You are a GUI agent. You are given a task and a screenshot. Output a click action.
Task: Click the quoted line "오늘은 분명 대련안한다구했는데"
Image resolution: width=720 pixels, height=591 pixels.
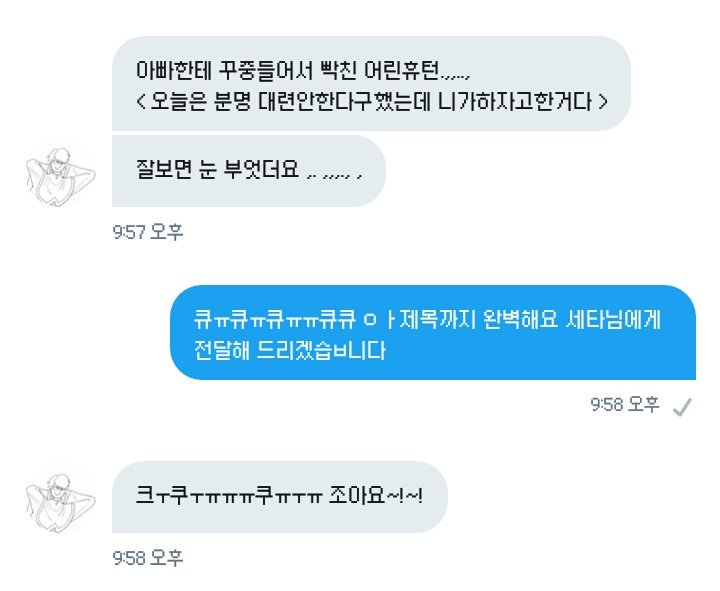(x=290, y=101)
